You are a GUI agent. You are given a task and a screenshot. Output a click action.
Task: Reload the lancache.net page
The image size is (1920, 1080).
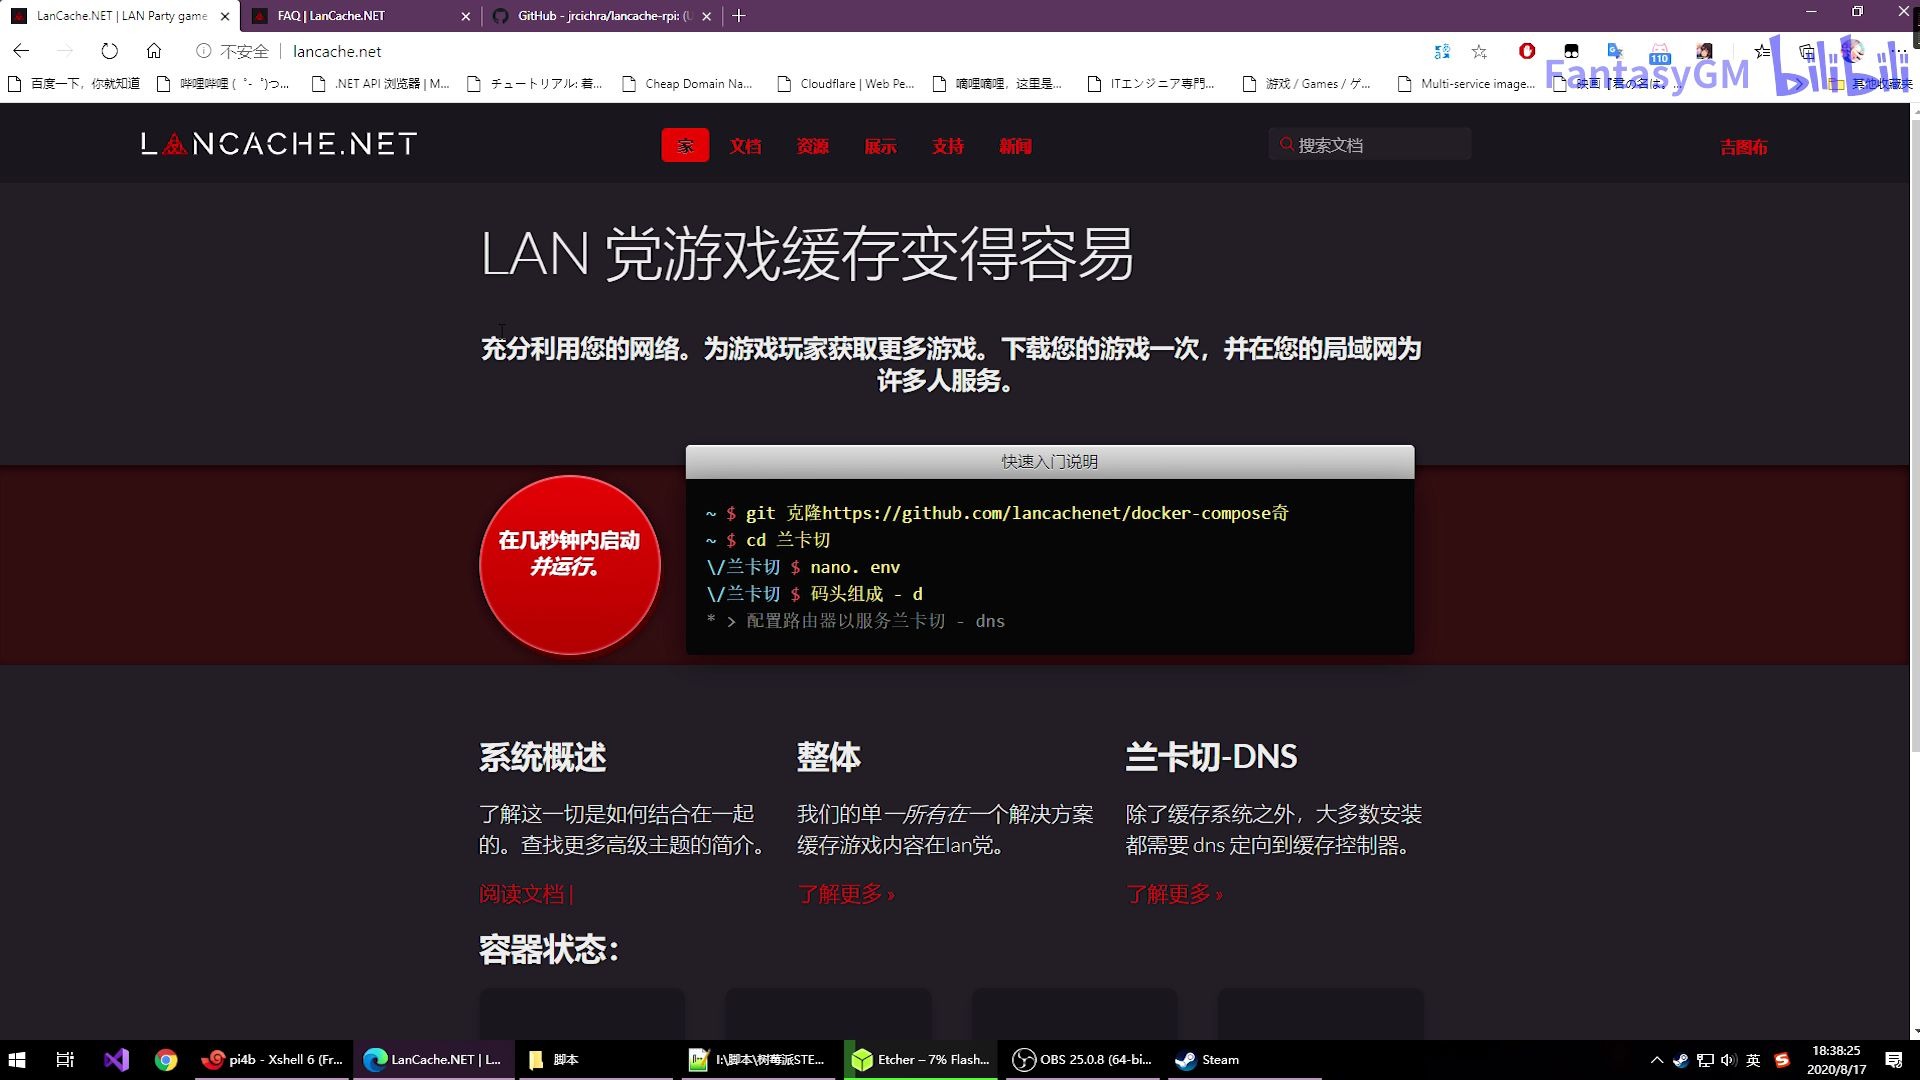[x=109, y=51]
